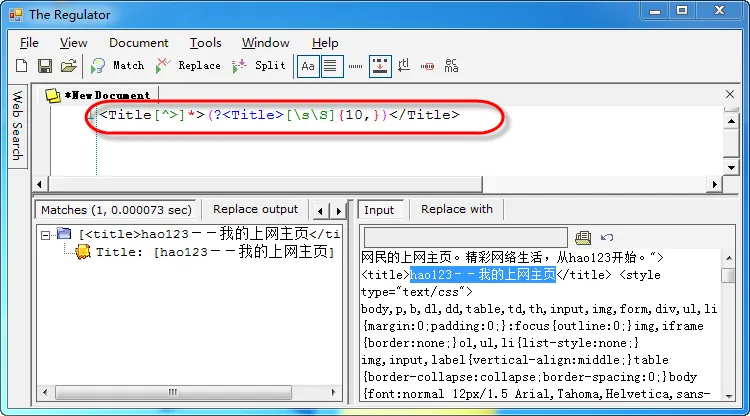Click the tab scroll right arrow

339,210
